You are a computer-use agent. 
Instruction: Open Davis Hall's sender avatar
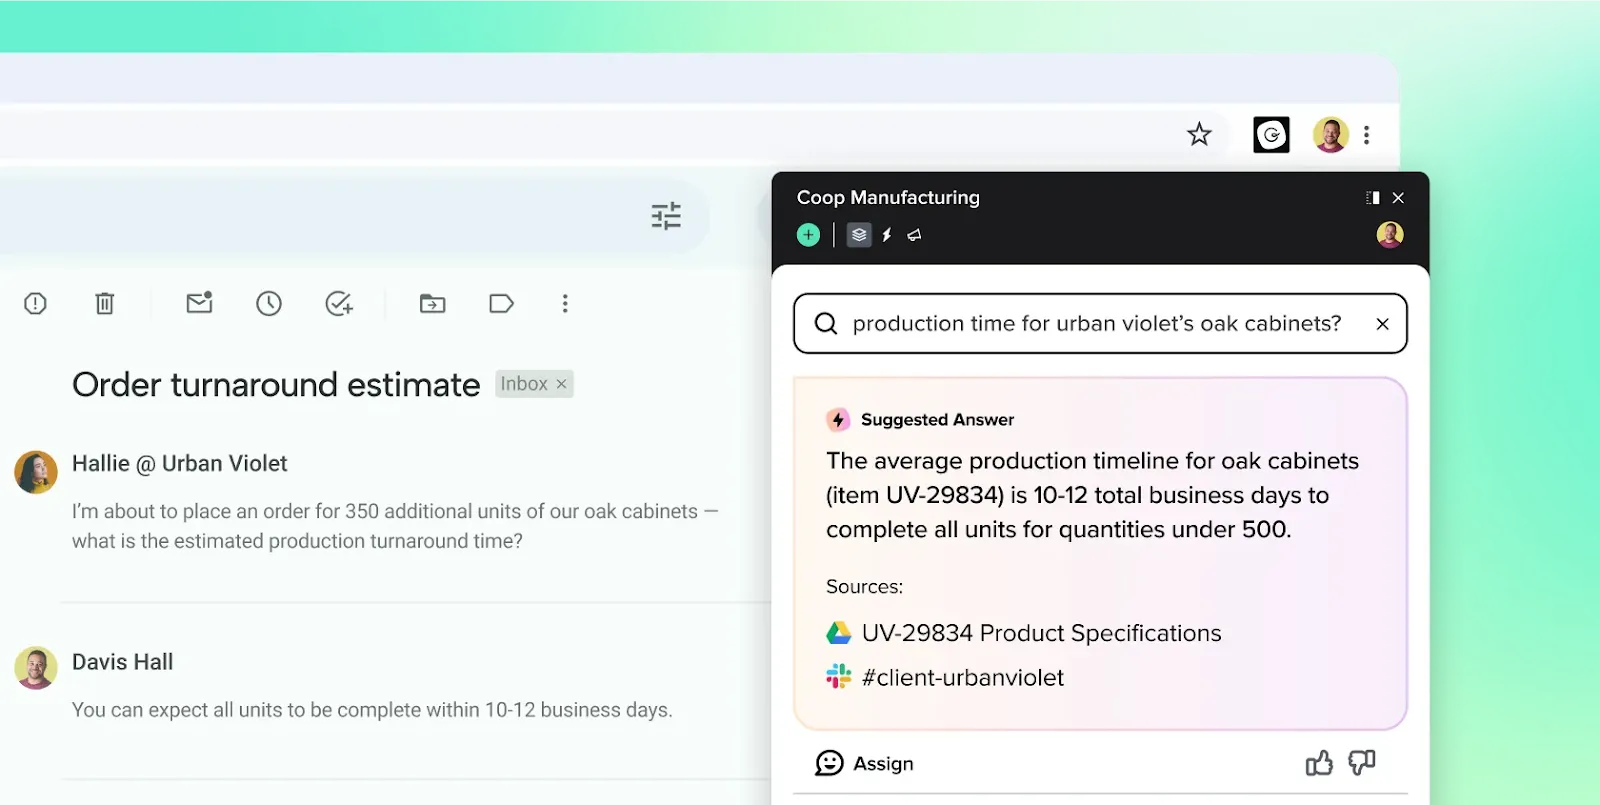[x=36, y=668]
